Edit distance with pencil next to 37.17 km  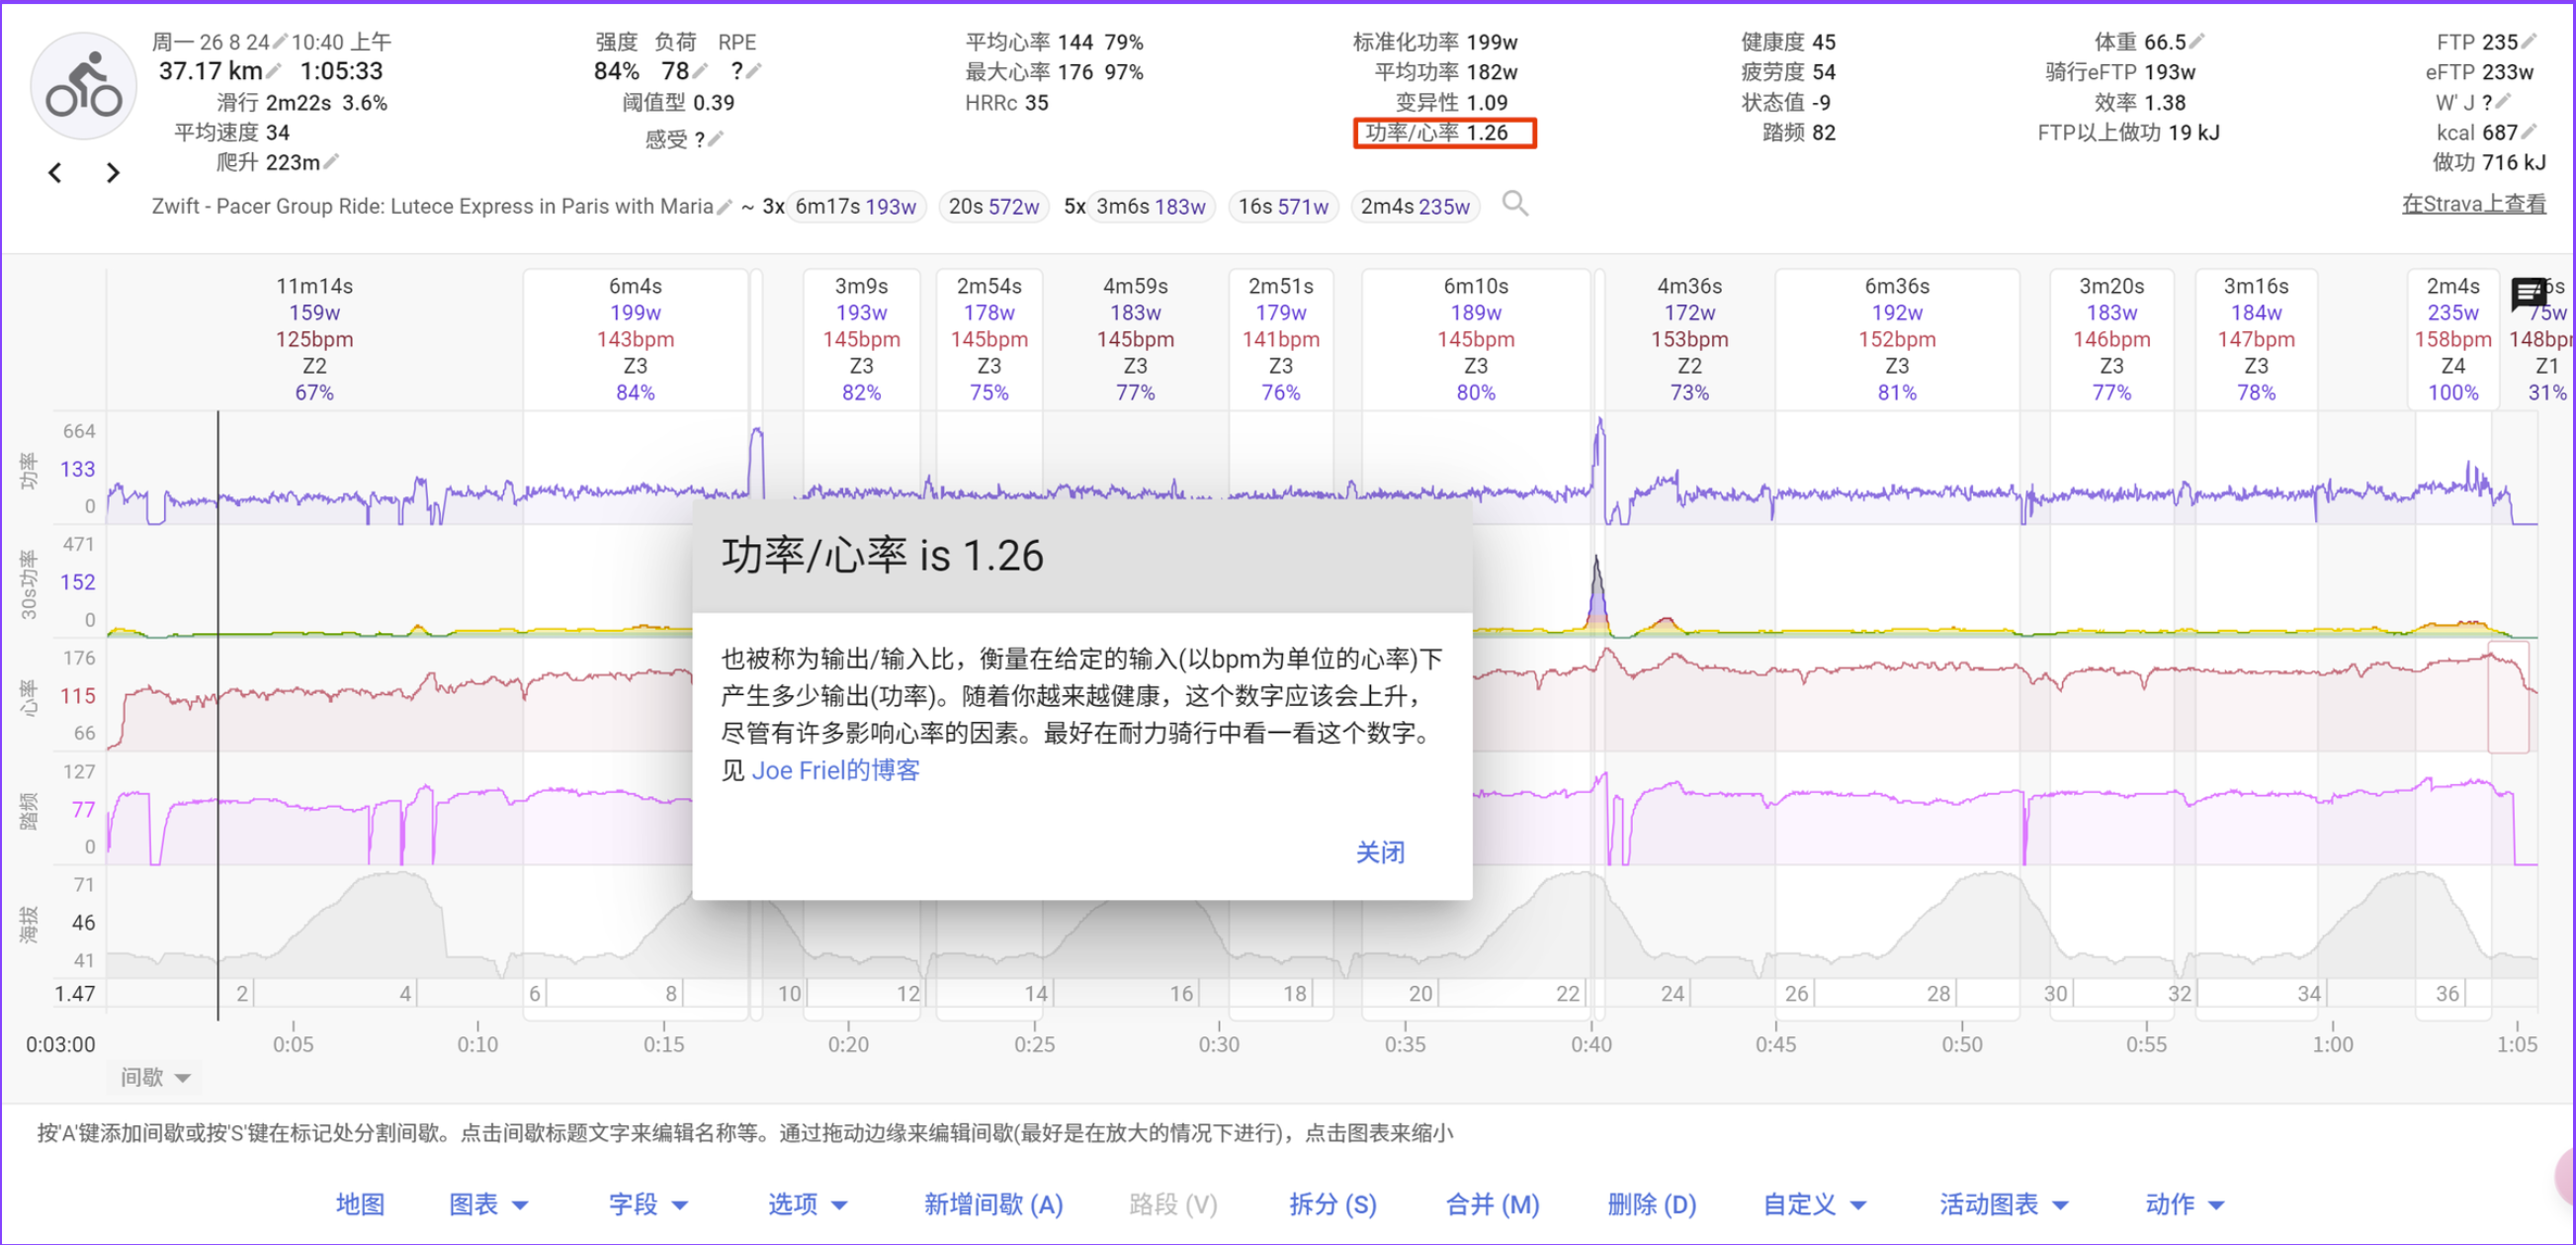click(274, 71)
